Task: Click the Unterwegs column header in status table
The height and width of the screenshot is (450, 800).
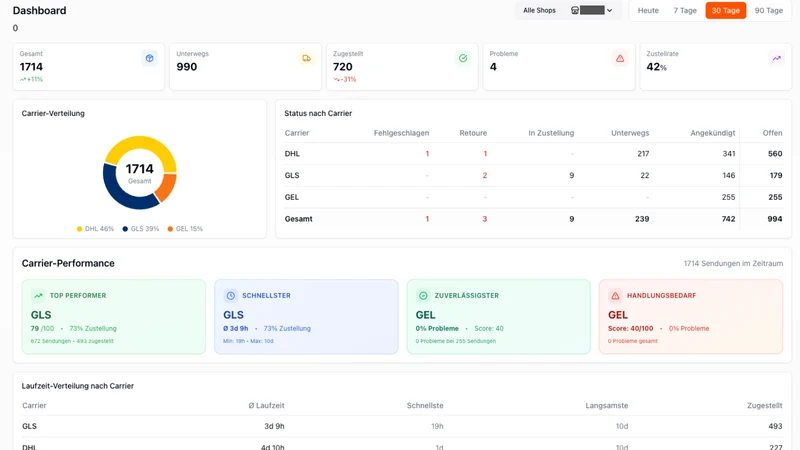Action: pyautogui.click(x=630, y=133)
